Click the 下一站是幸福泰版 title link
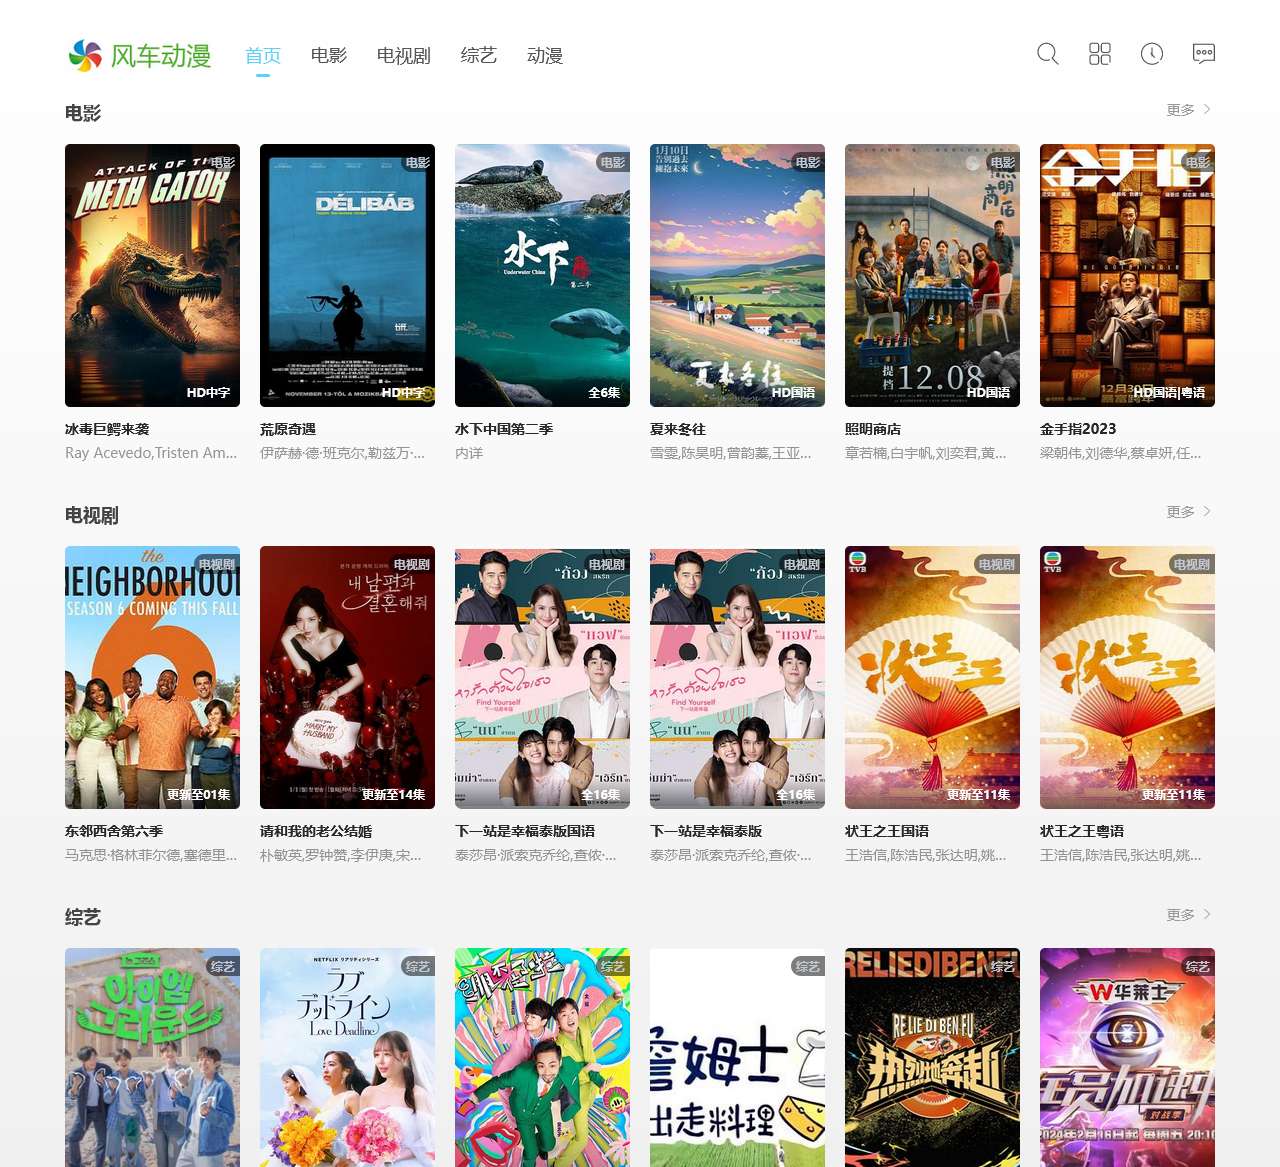The image size is (1280, 1167). [x=706, y=831]
